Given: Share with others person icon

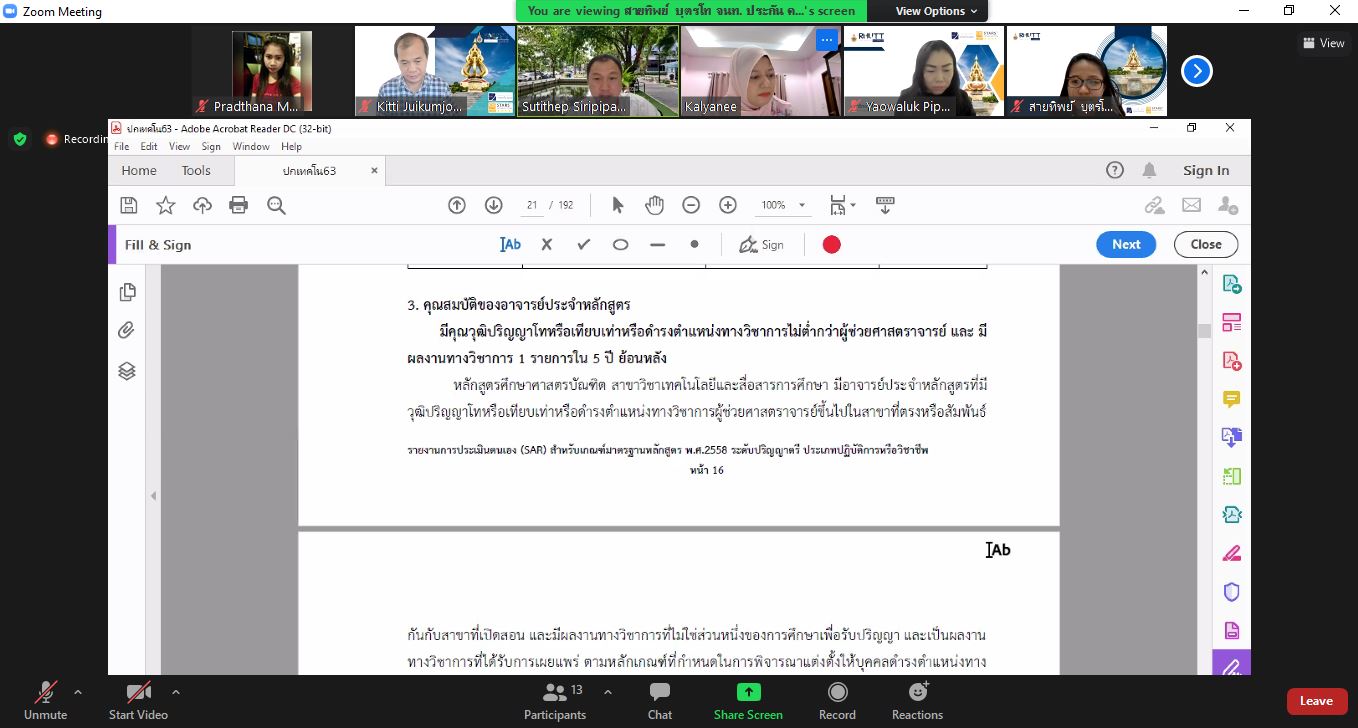Looking at the screenshot, I should pyautogui.click(x=1228, y=205).
